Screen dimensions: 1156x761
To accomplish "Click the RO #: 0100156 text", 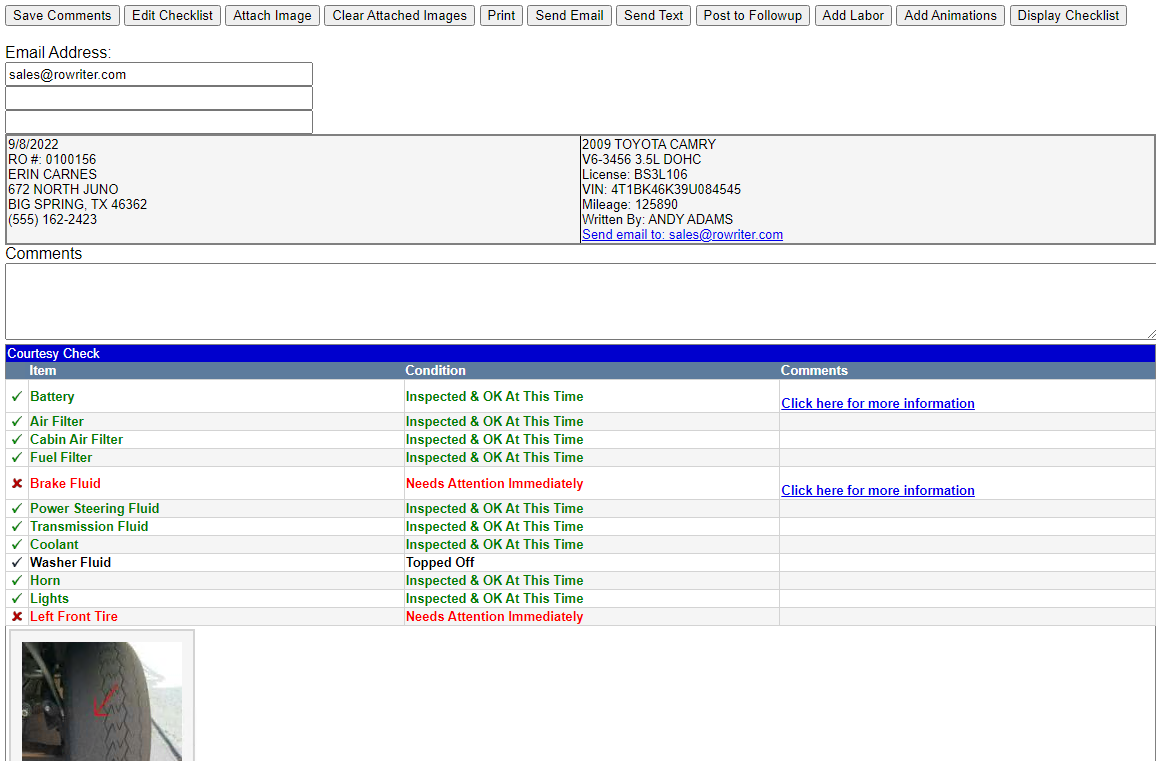I will tap(52, 159).
